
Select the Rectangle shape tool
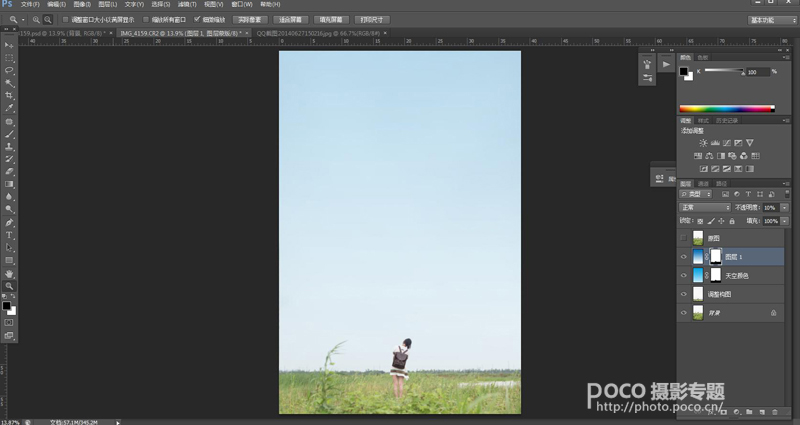click(x=9, y=260)
